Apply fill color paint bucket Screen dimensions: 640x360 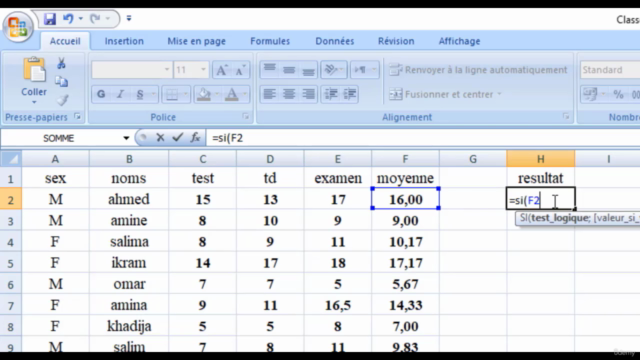[204, 95]
